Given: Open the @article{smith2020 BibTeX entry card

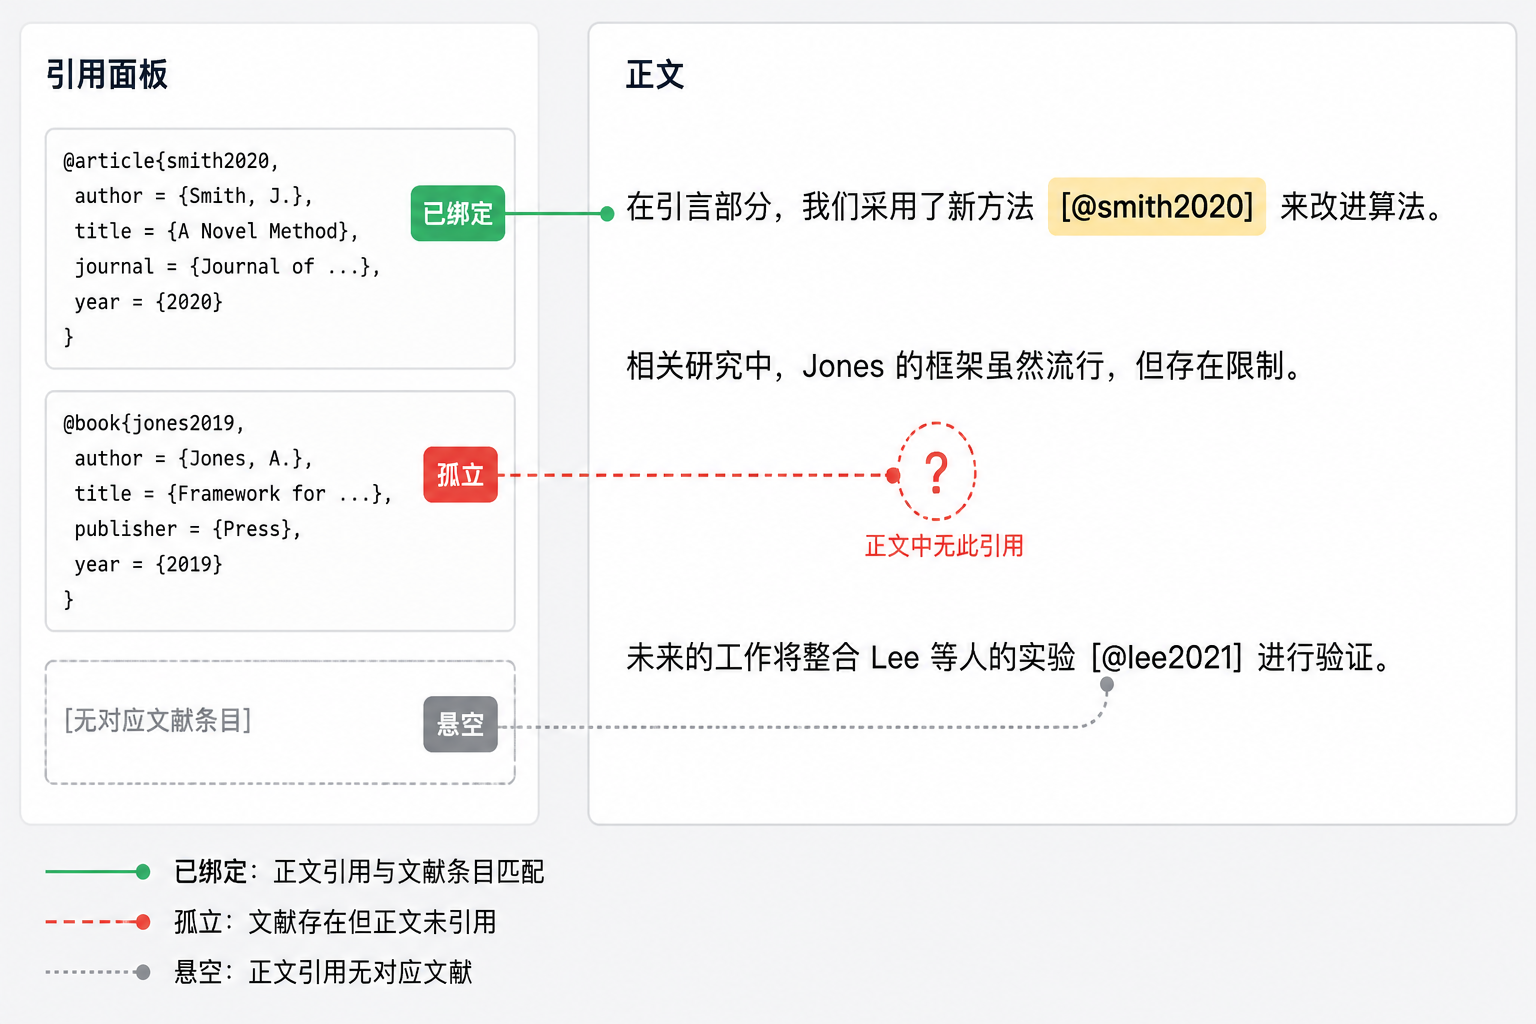Looking at the screenshot, I should [x=280, y=249].
